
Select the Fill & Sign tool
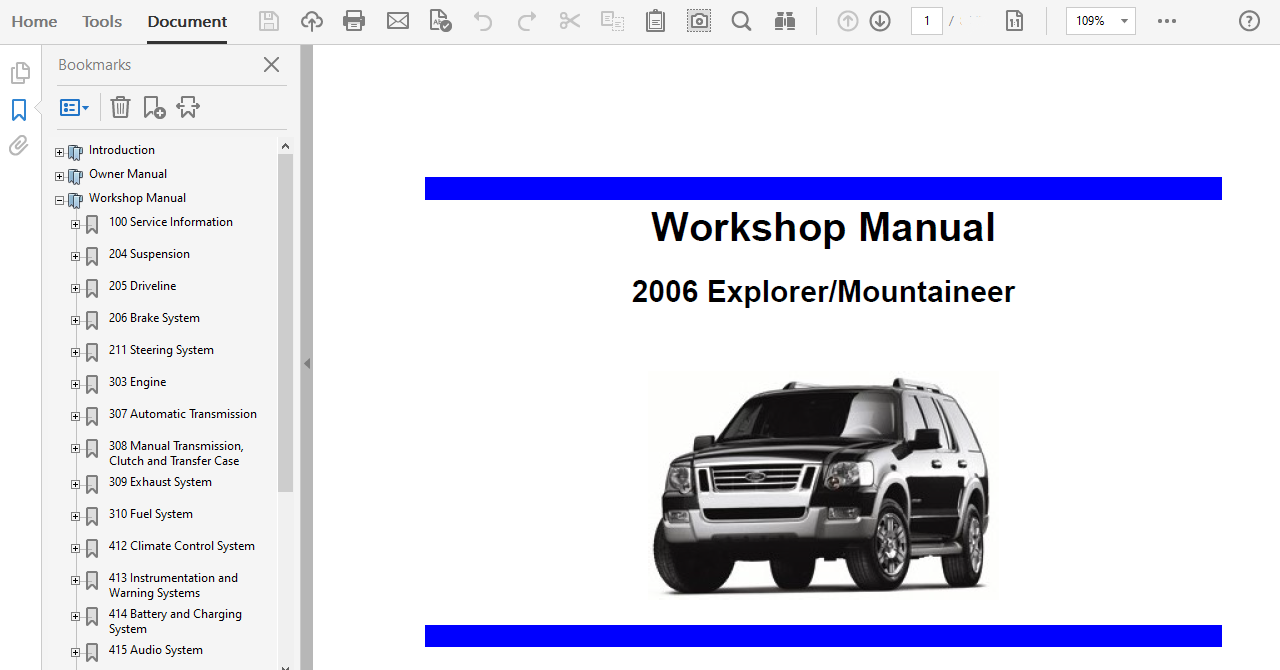(440, 20)
